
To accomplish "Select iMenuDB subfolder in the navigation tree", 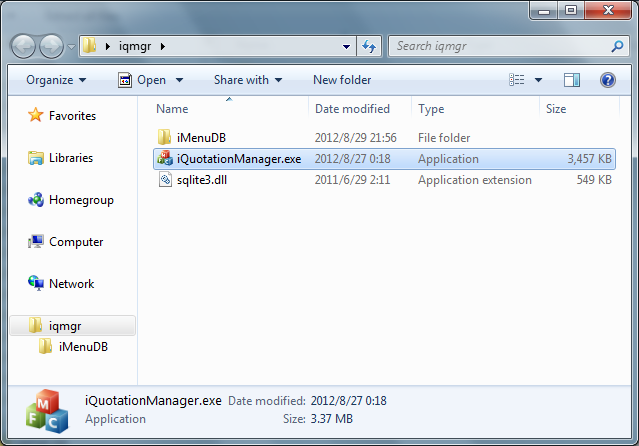I will (x=83, y=347).
